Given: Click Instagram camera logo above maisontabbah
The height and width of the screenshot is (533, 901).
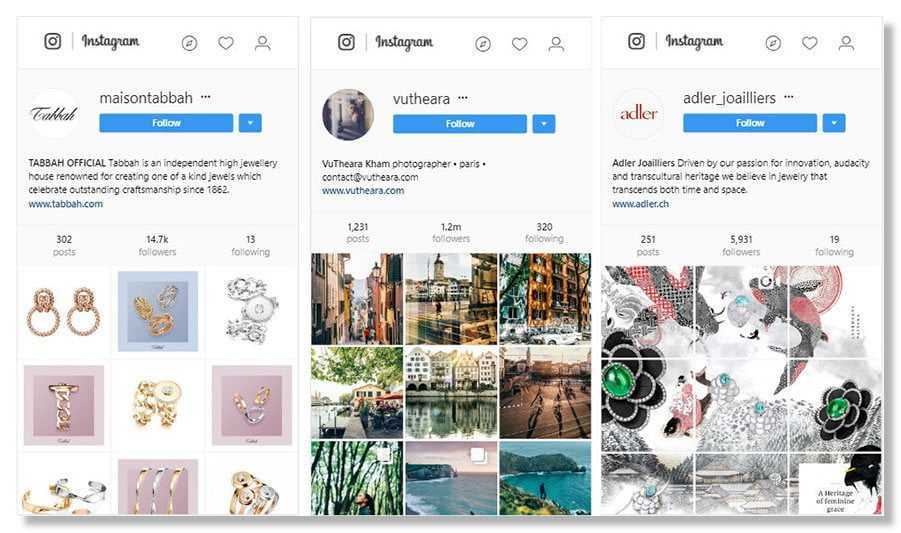Looking at the screenshot, I should click(53, 41).
